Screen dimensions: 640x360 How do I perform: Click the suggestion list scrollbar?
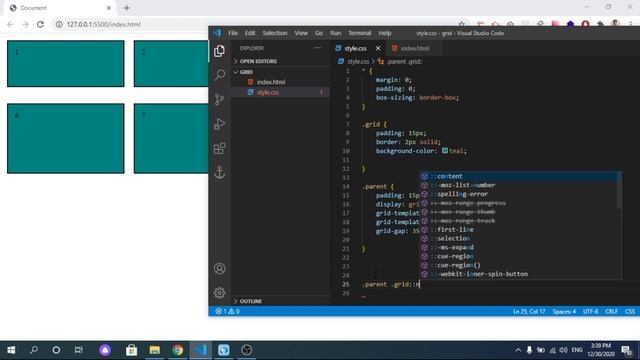(x=620, y=190)
